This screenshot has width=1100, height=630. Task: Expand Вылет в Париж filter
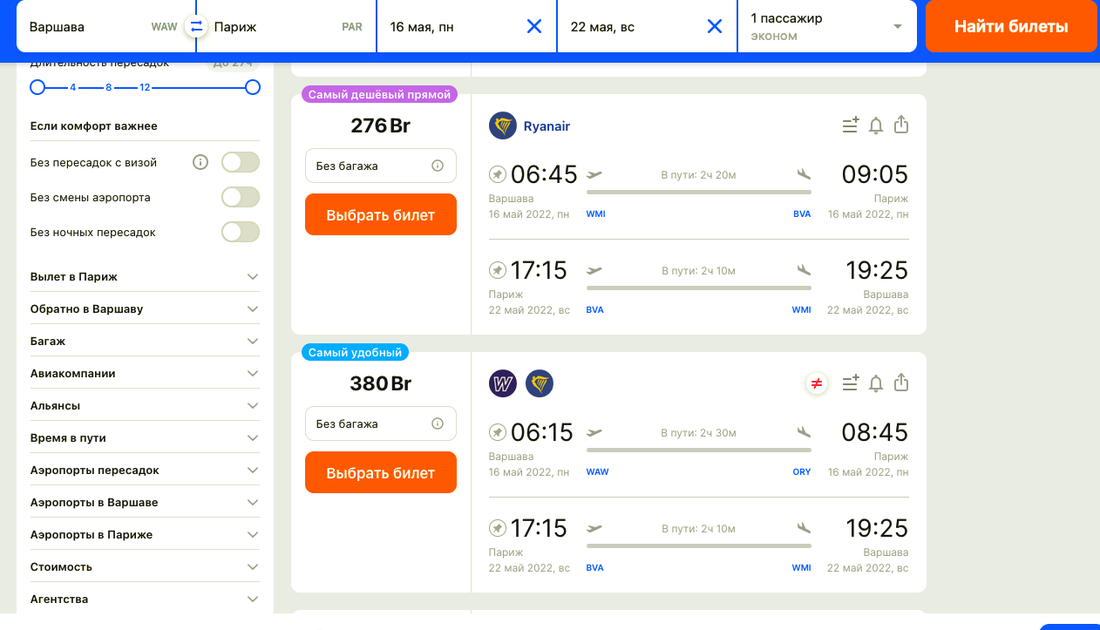(144, 277)
